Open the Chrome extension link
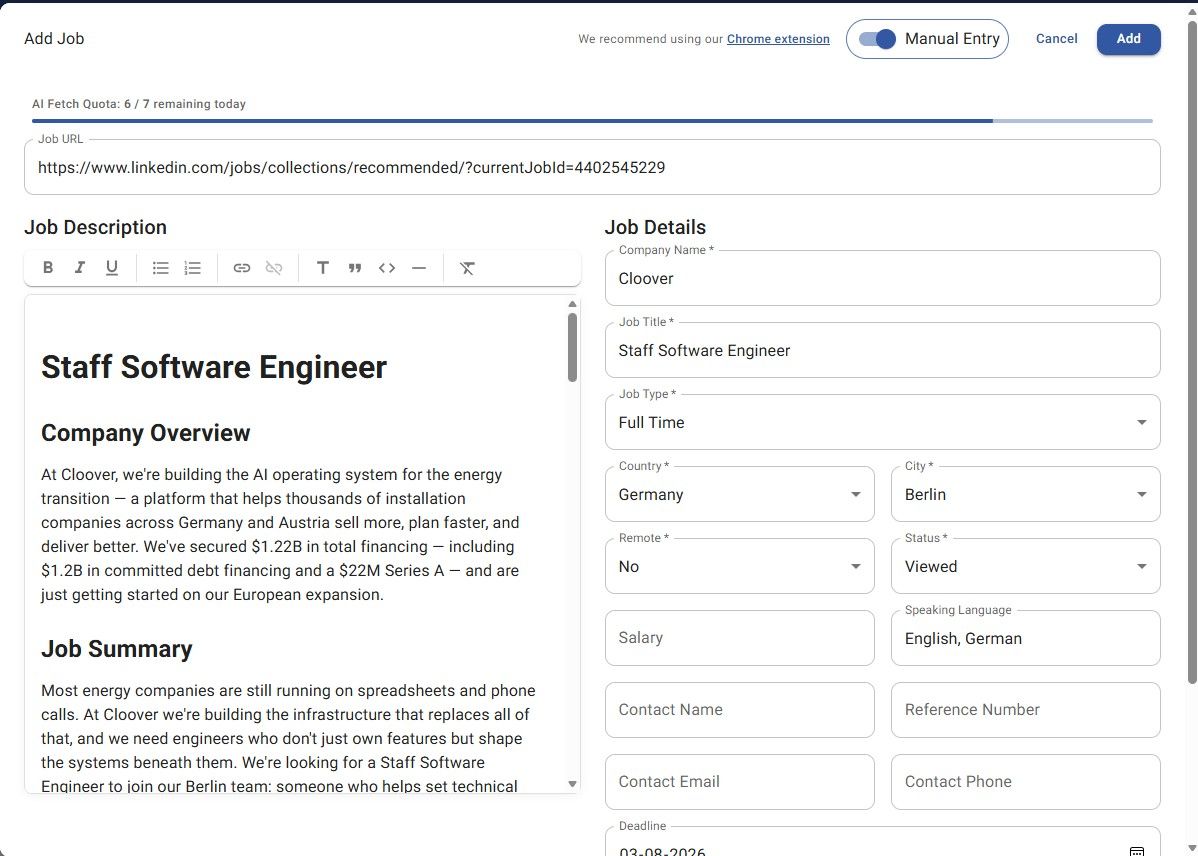 pyautogui.click(x=778, y=39)
